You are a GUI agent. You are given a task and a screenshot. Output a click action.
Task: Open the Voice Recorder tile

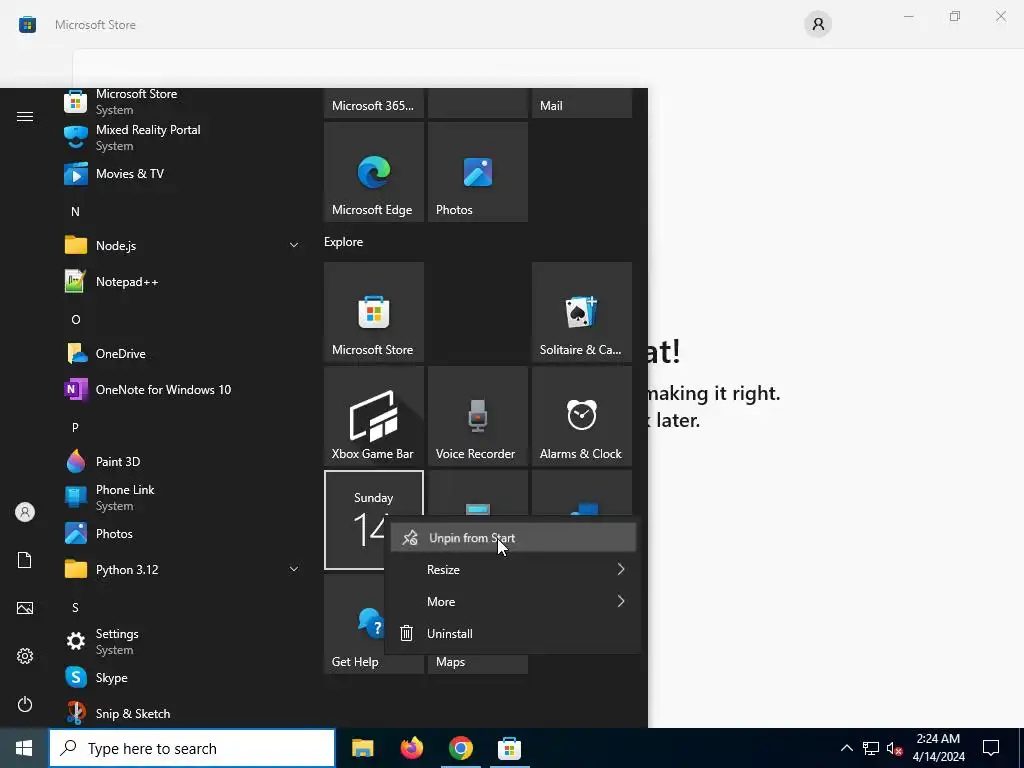click(x=477, y=416)
